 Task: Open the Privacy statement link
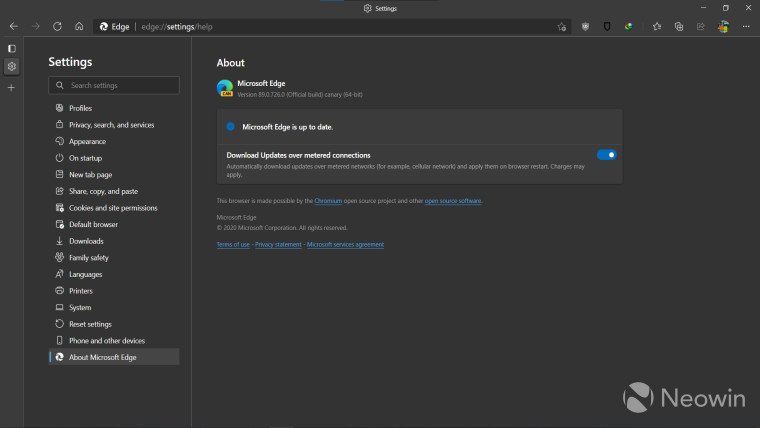[x=278, y=244]
